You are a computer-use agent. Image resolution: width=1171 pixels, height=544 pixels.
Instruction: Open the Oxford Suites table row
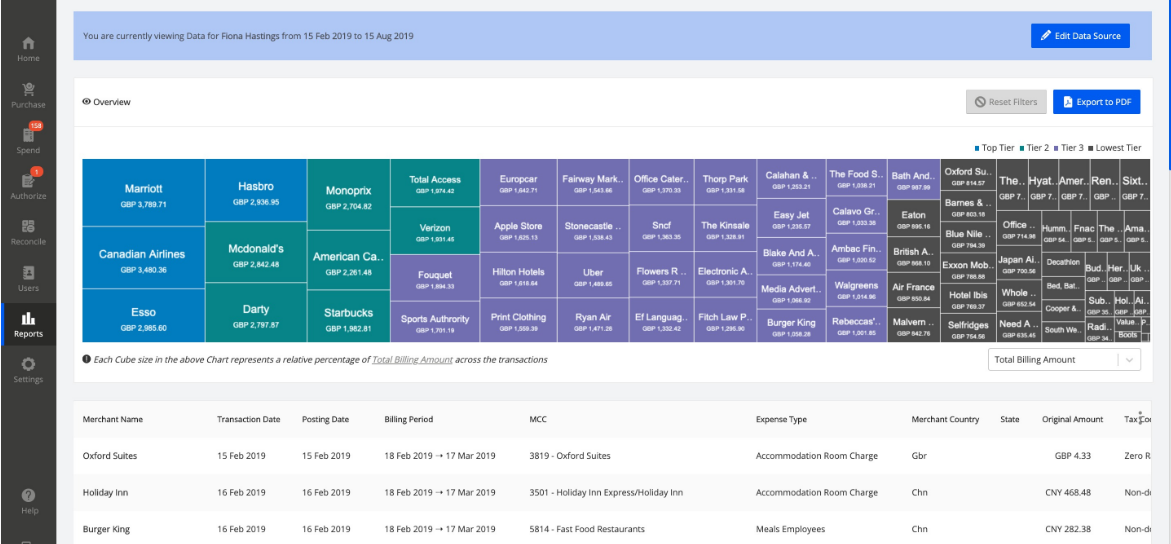pos(612,456)
